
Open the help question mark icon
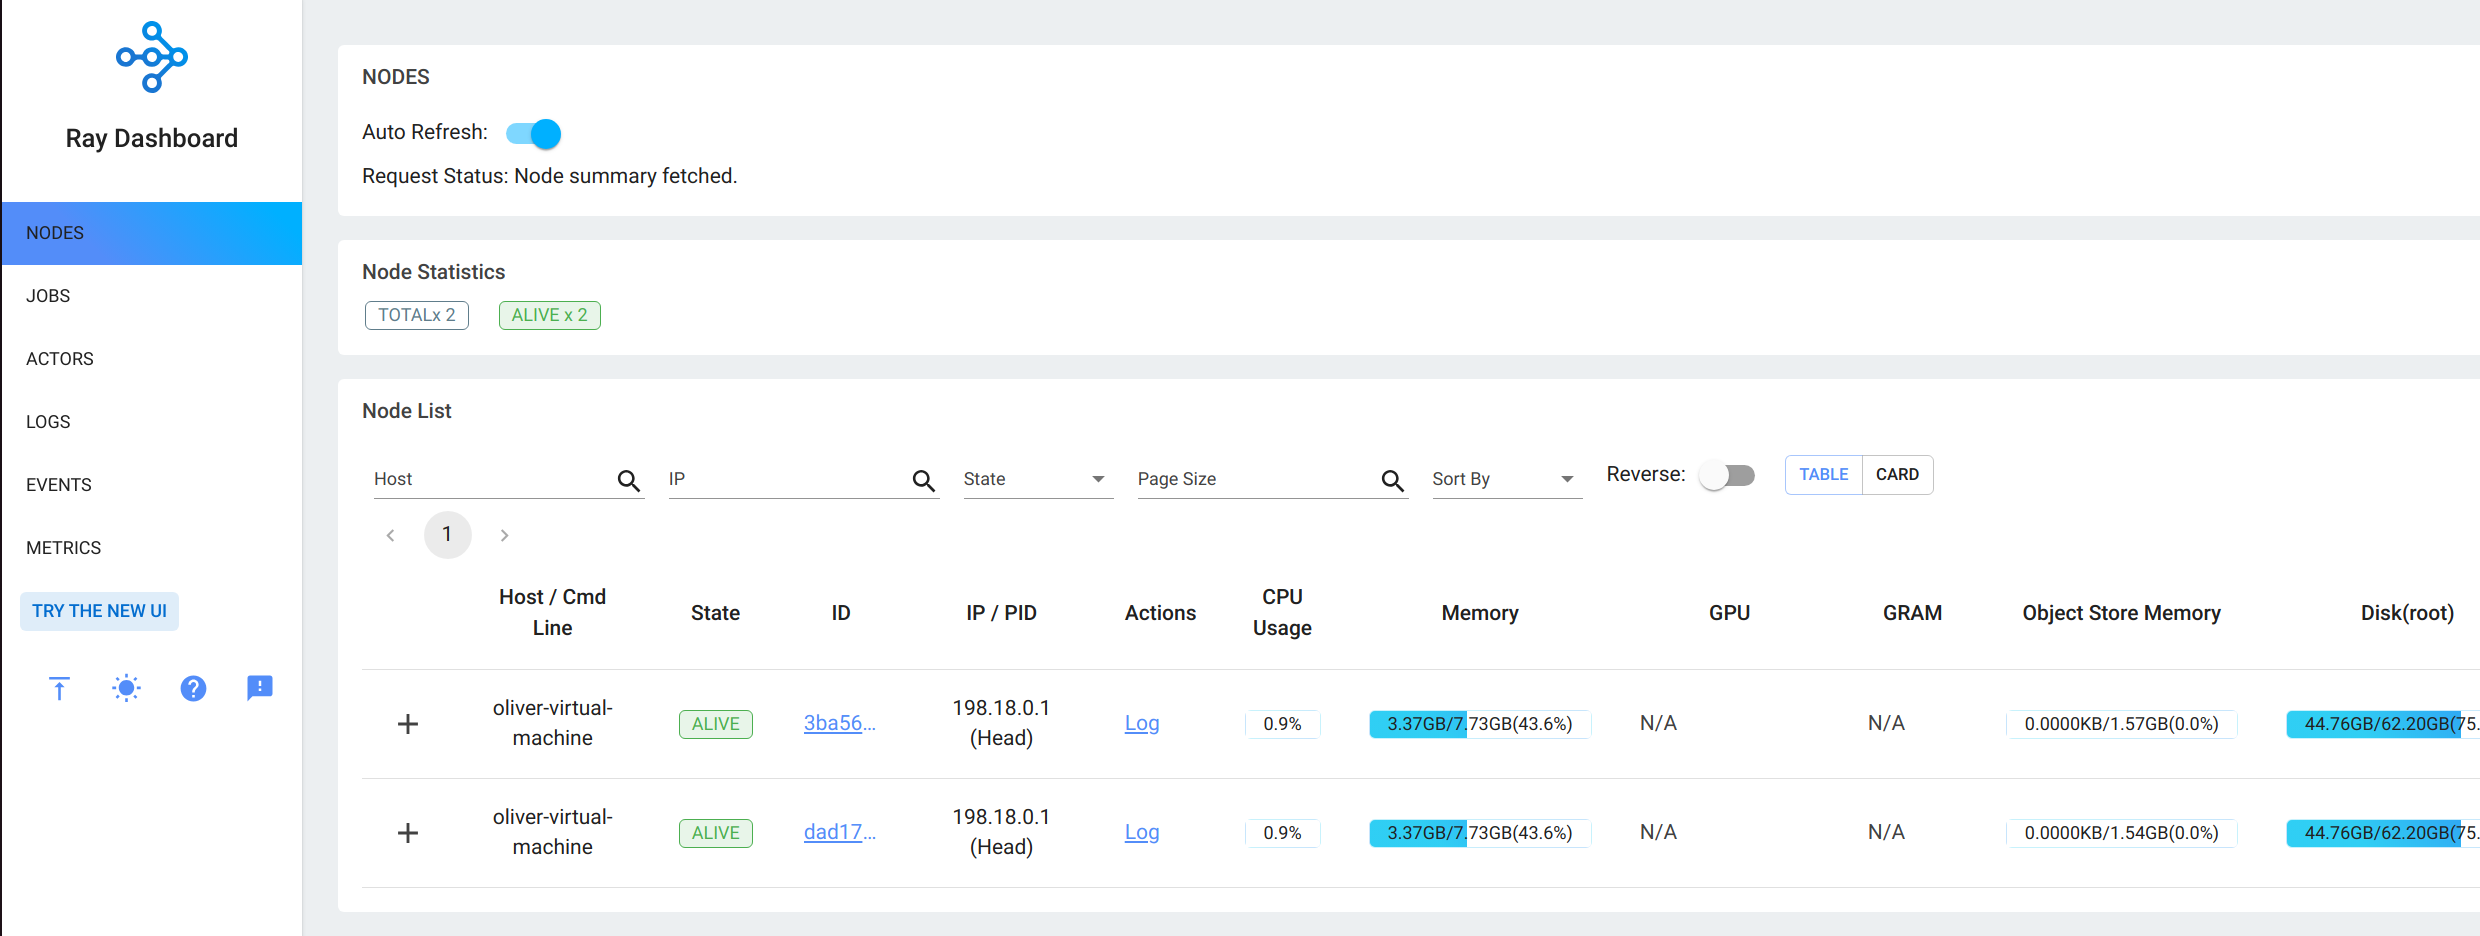click(x=193, y=688)
